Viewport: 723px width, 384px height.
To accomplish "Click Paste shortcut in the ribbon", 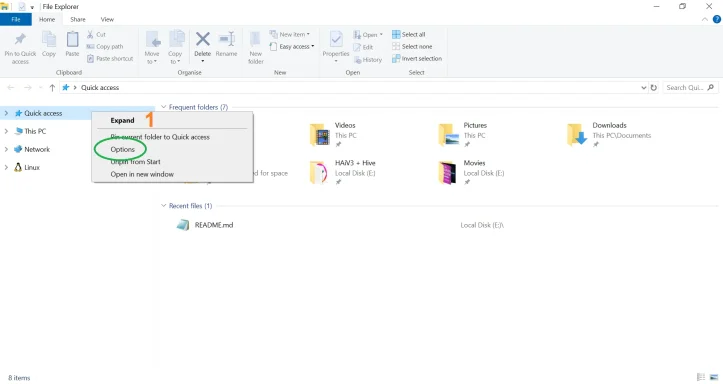I will click(110, 59).
